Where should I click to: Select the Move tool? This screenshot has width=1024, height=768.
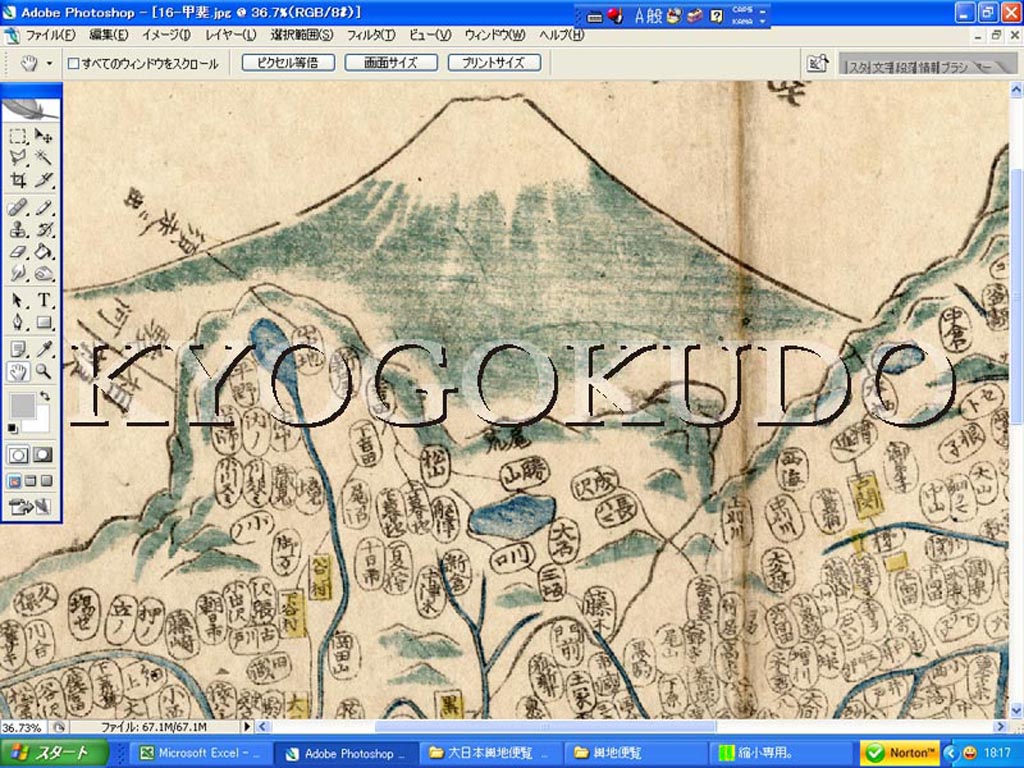coord(43,136)
